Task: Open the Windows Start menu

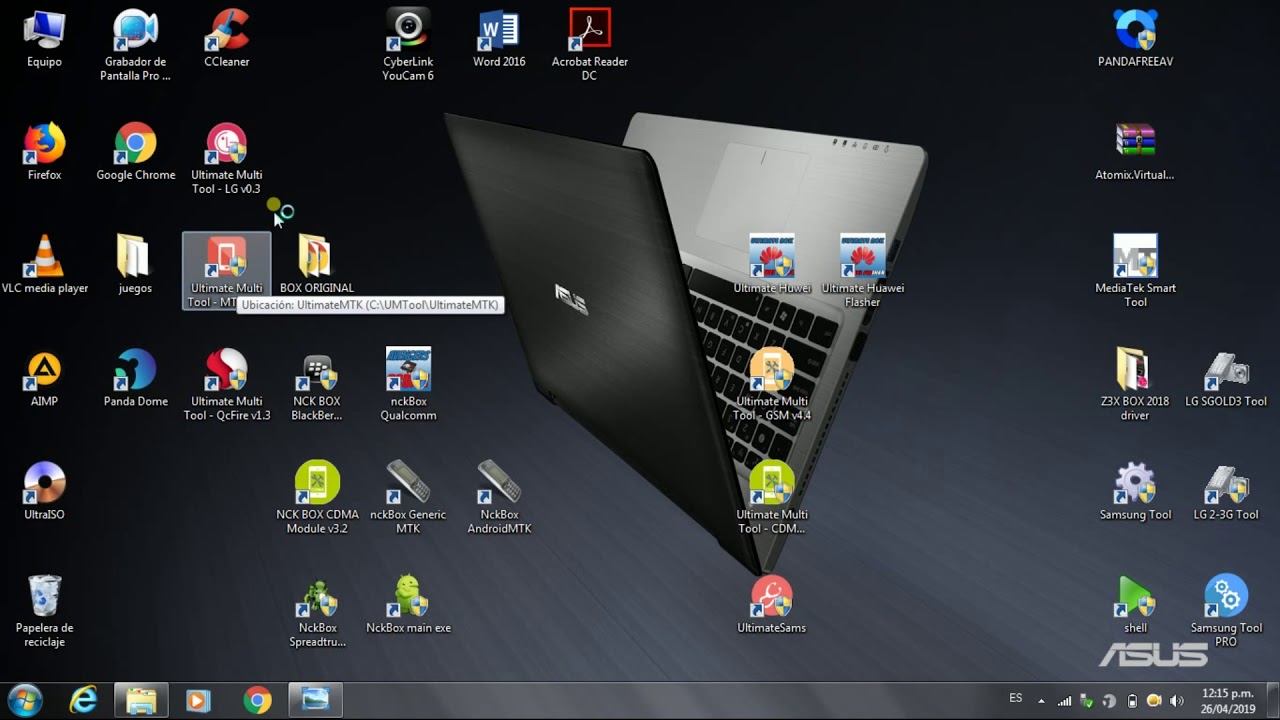Action: tap(24, 700)
